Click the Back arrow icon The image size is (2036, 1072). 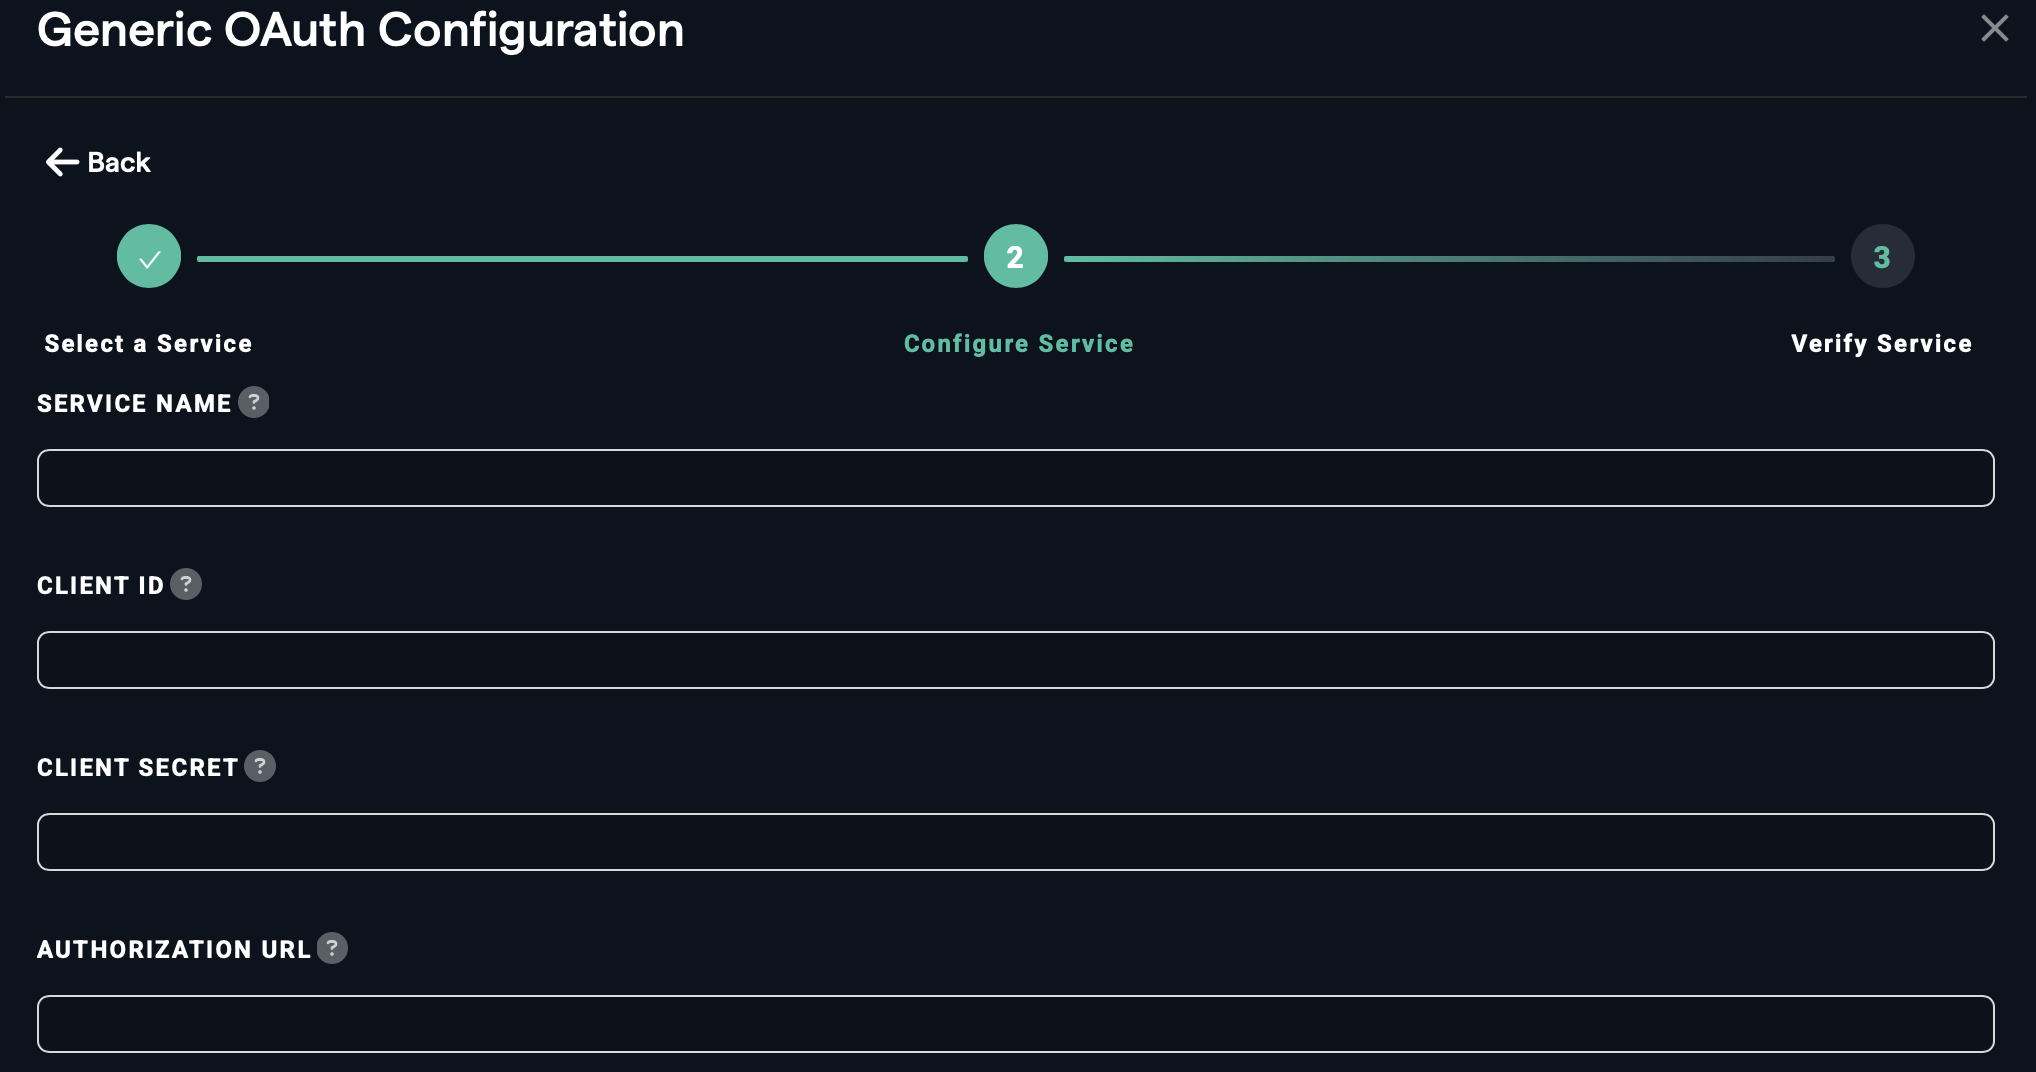(x=61, y=162)
